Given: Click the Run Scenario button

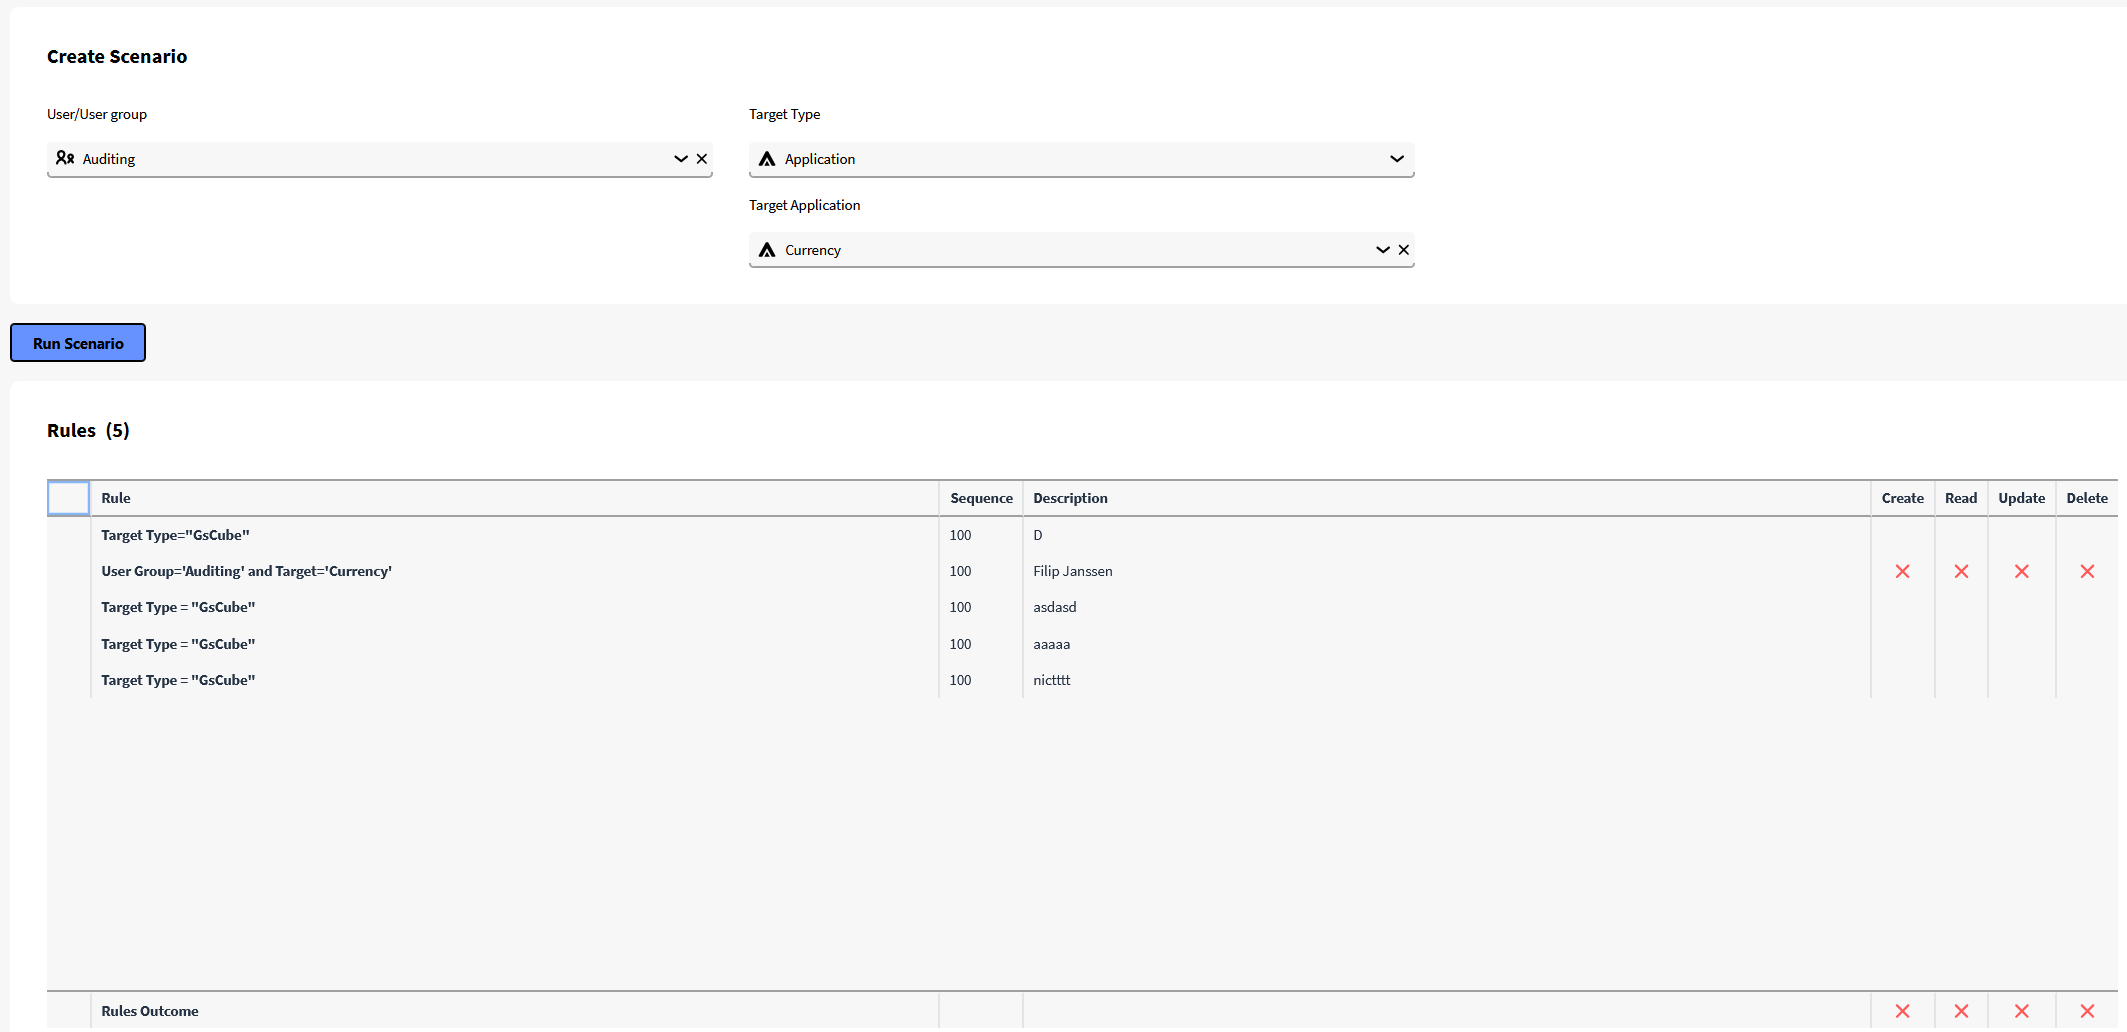Looking at the screenshot, I should point(78,343).
